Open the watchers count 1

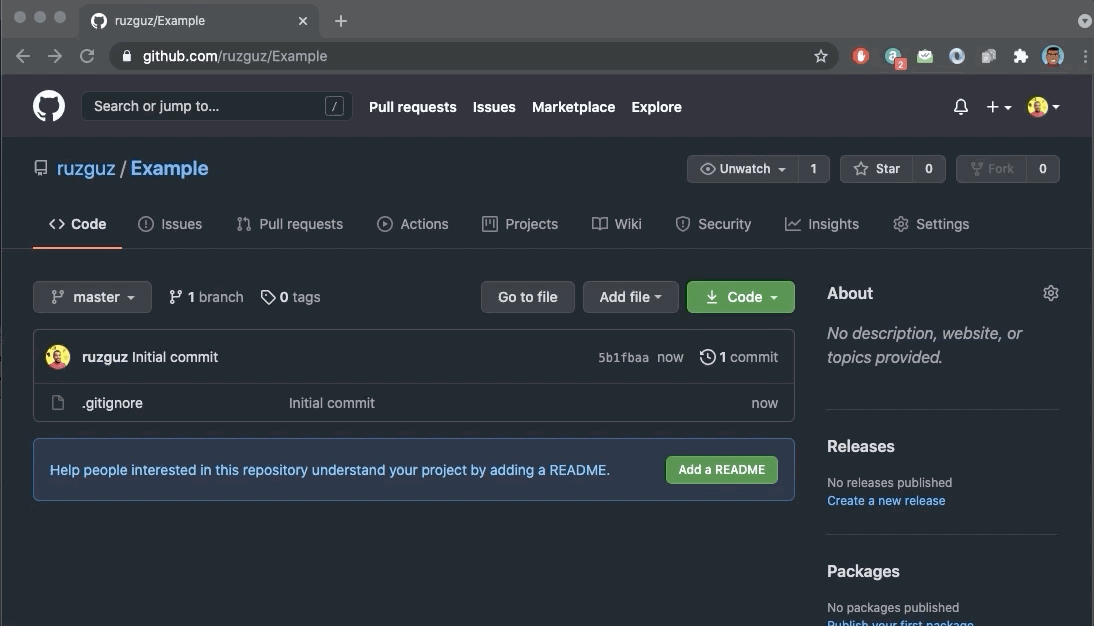[814, 169]
